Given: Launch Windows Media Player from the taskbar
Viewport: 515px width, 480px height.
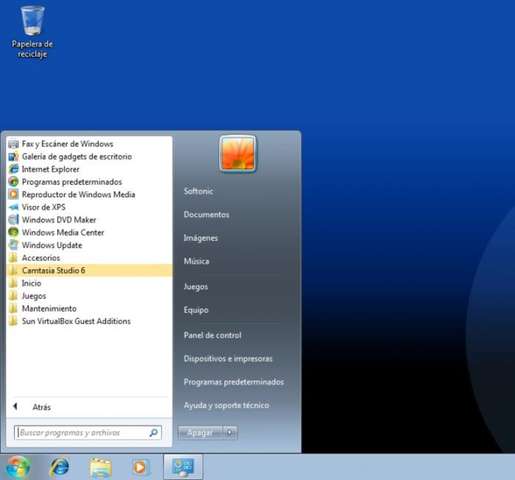Looking at the screenshot, I should point(140,467).
